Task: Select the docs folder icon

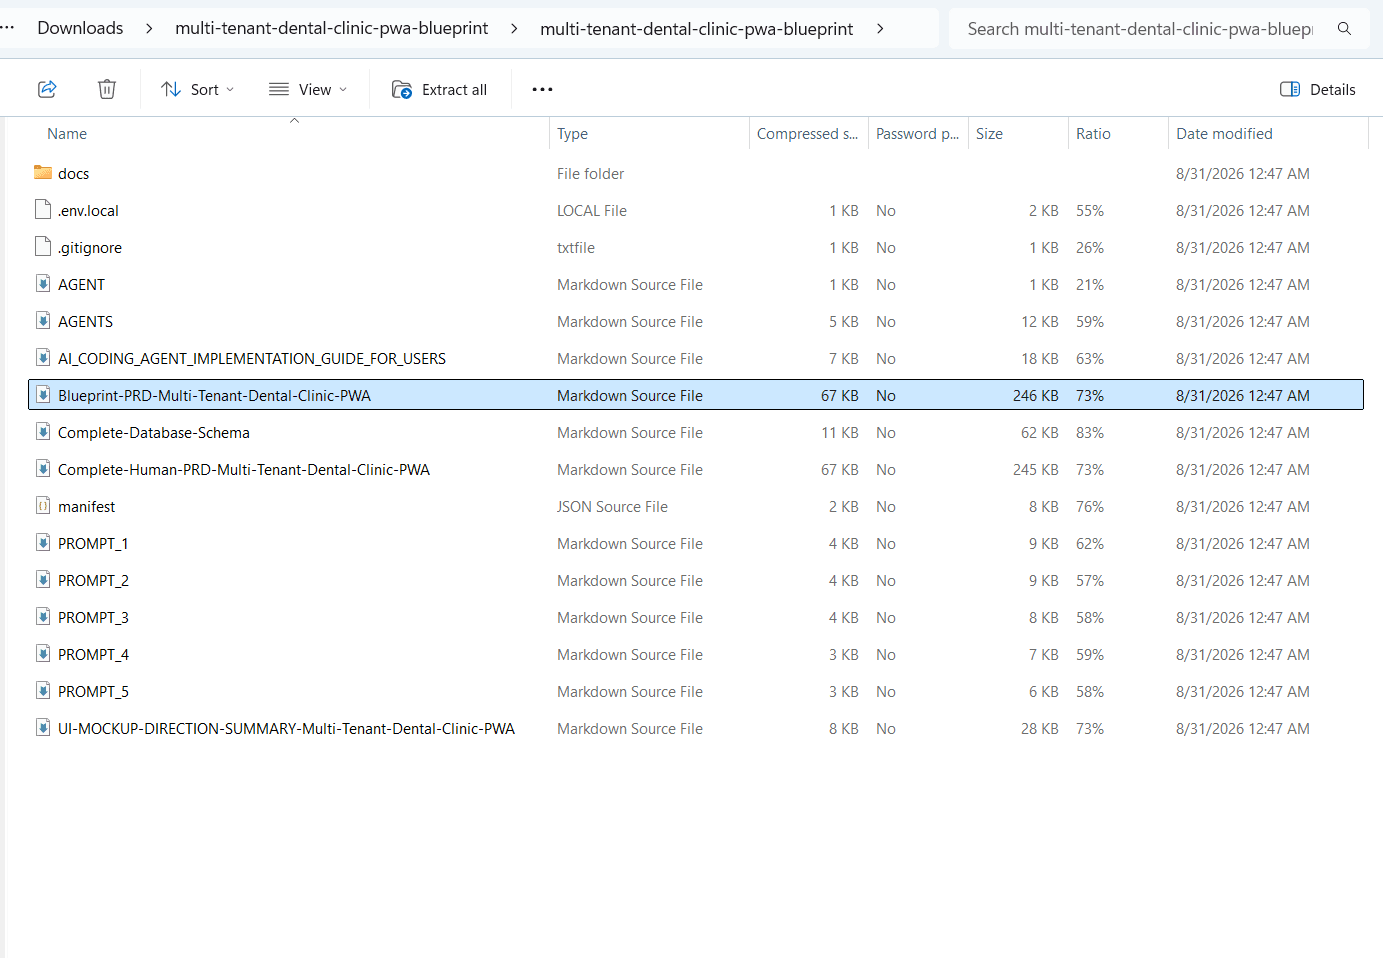Action: coord(43,173)
